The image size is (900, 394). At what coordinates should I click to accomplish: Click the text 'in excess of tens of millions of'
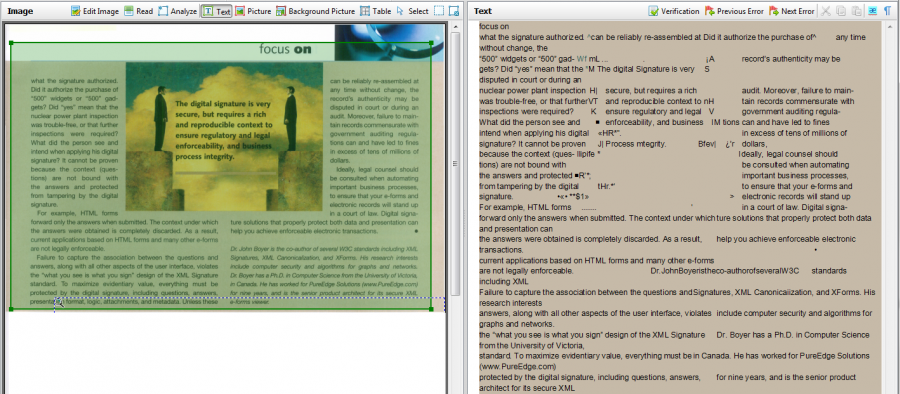click(x=794, y=133)
